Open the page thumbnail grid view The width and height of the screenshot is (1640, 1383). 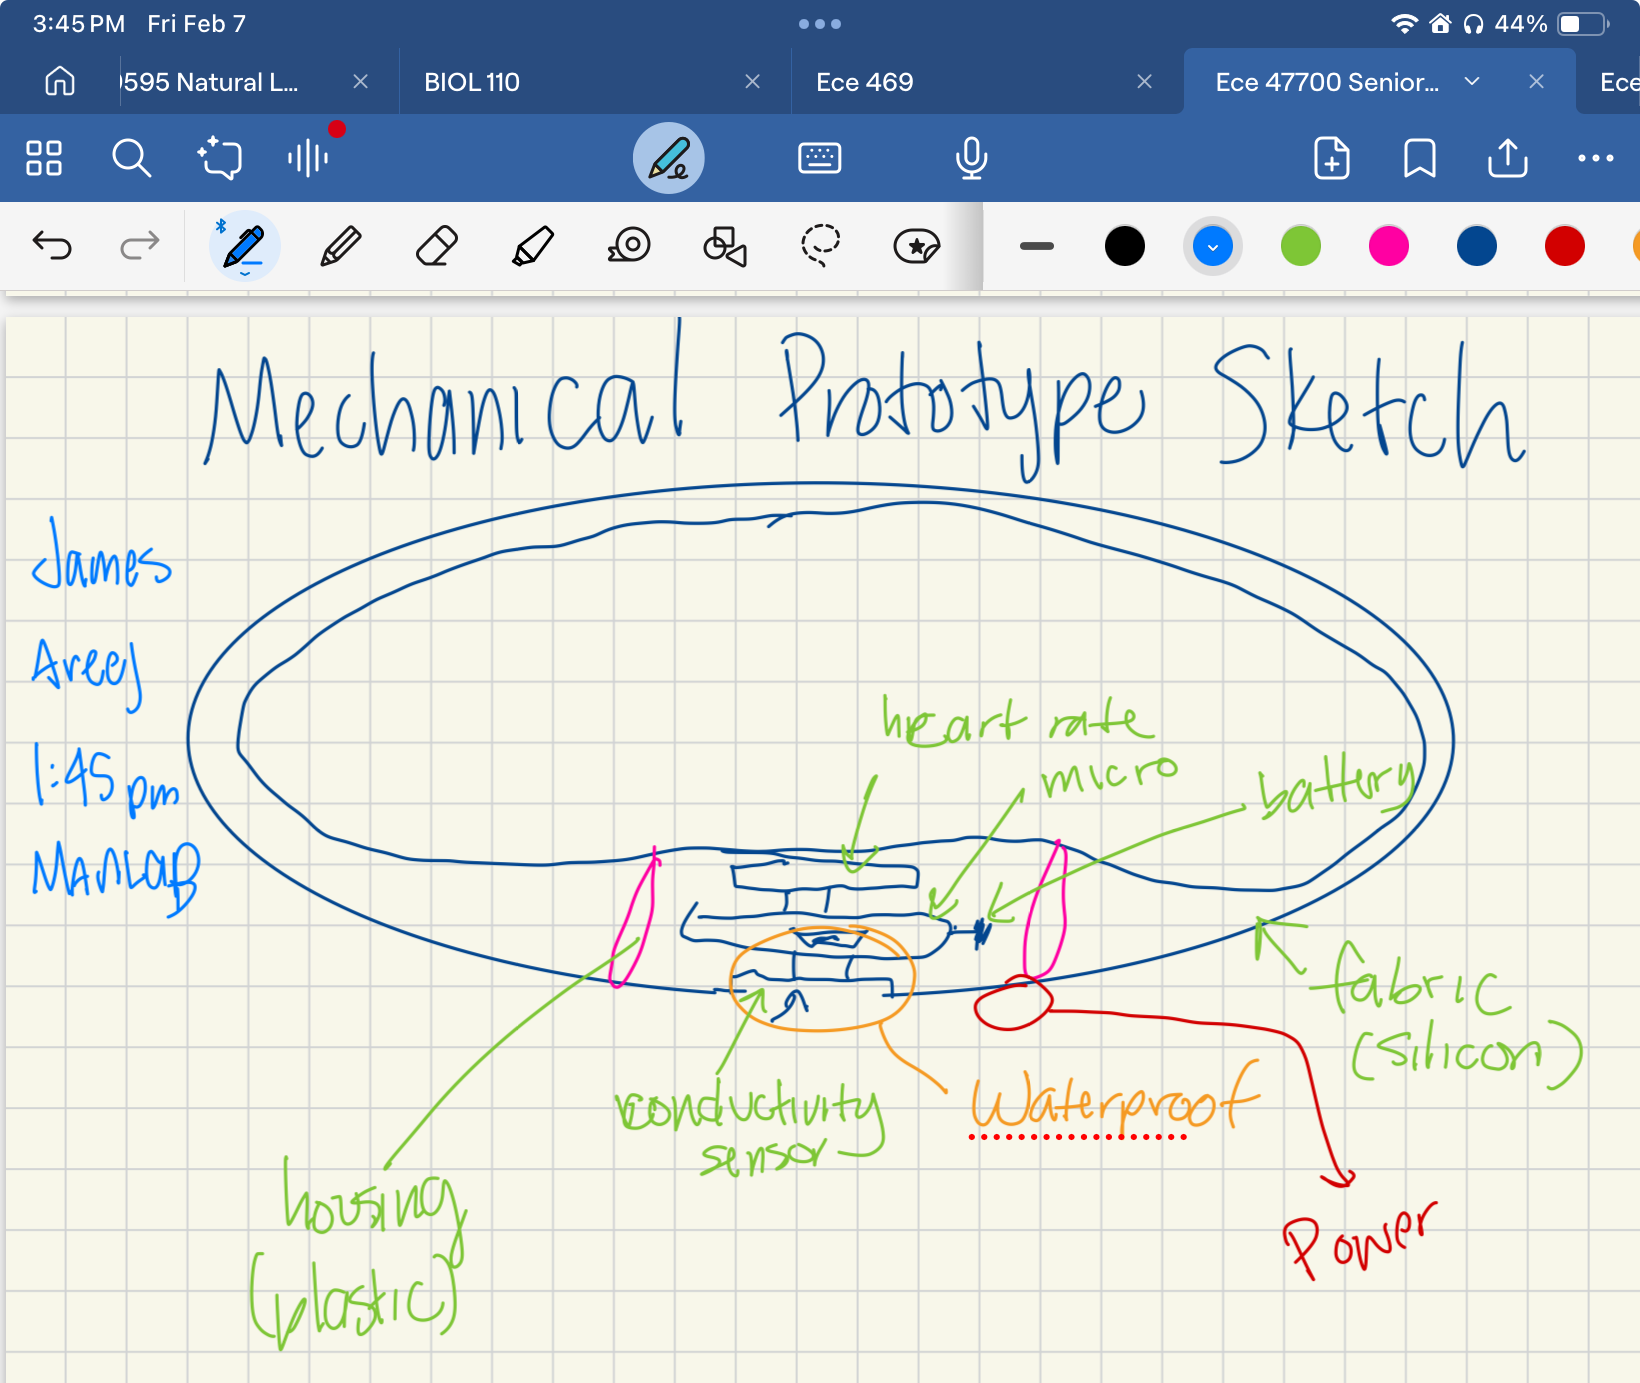click(x=44, y=158)
